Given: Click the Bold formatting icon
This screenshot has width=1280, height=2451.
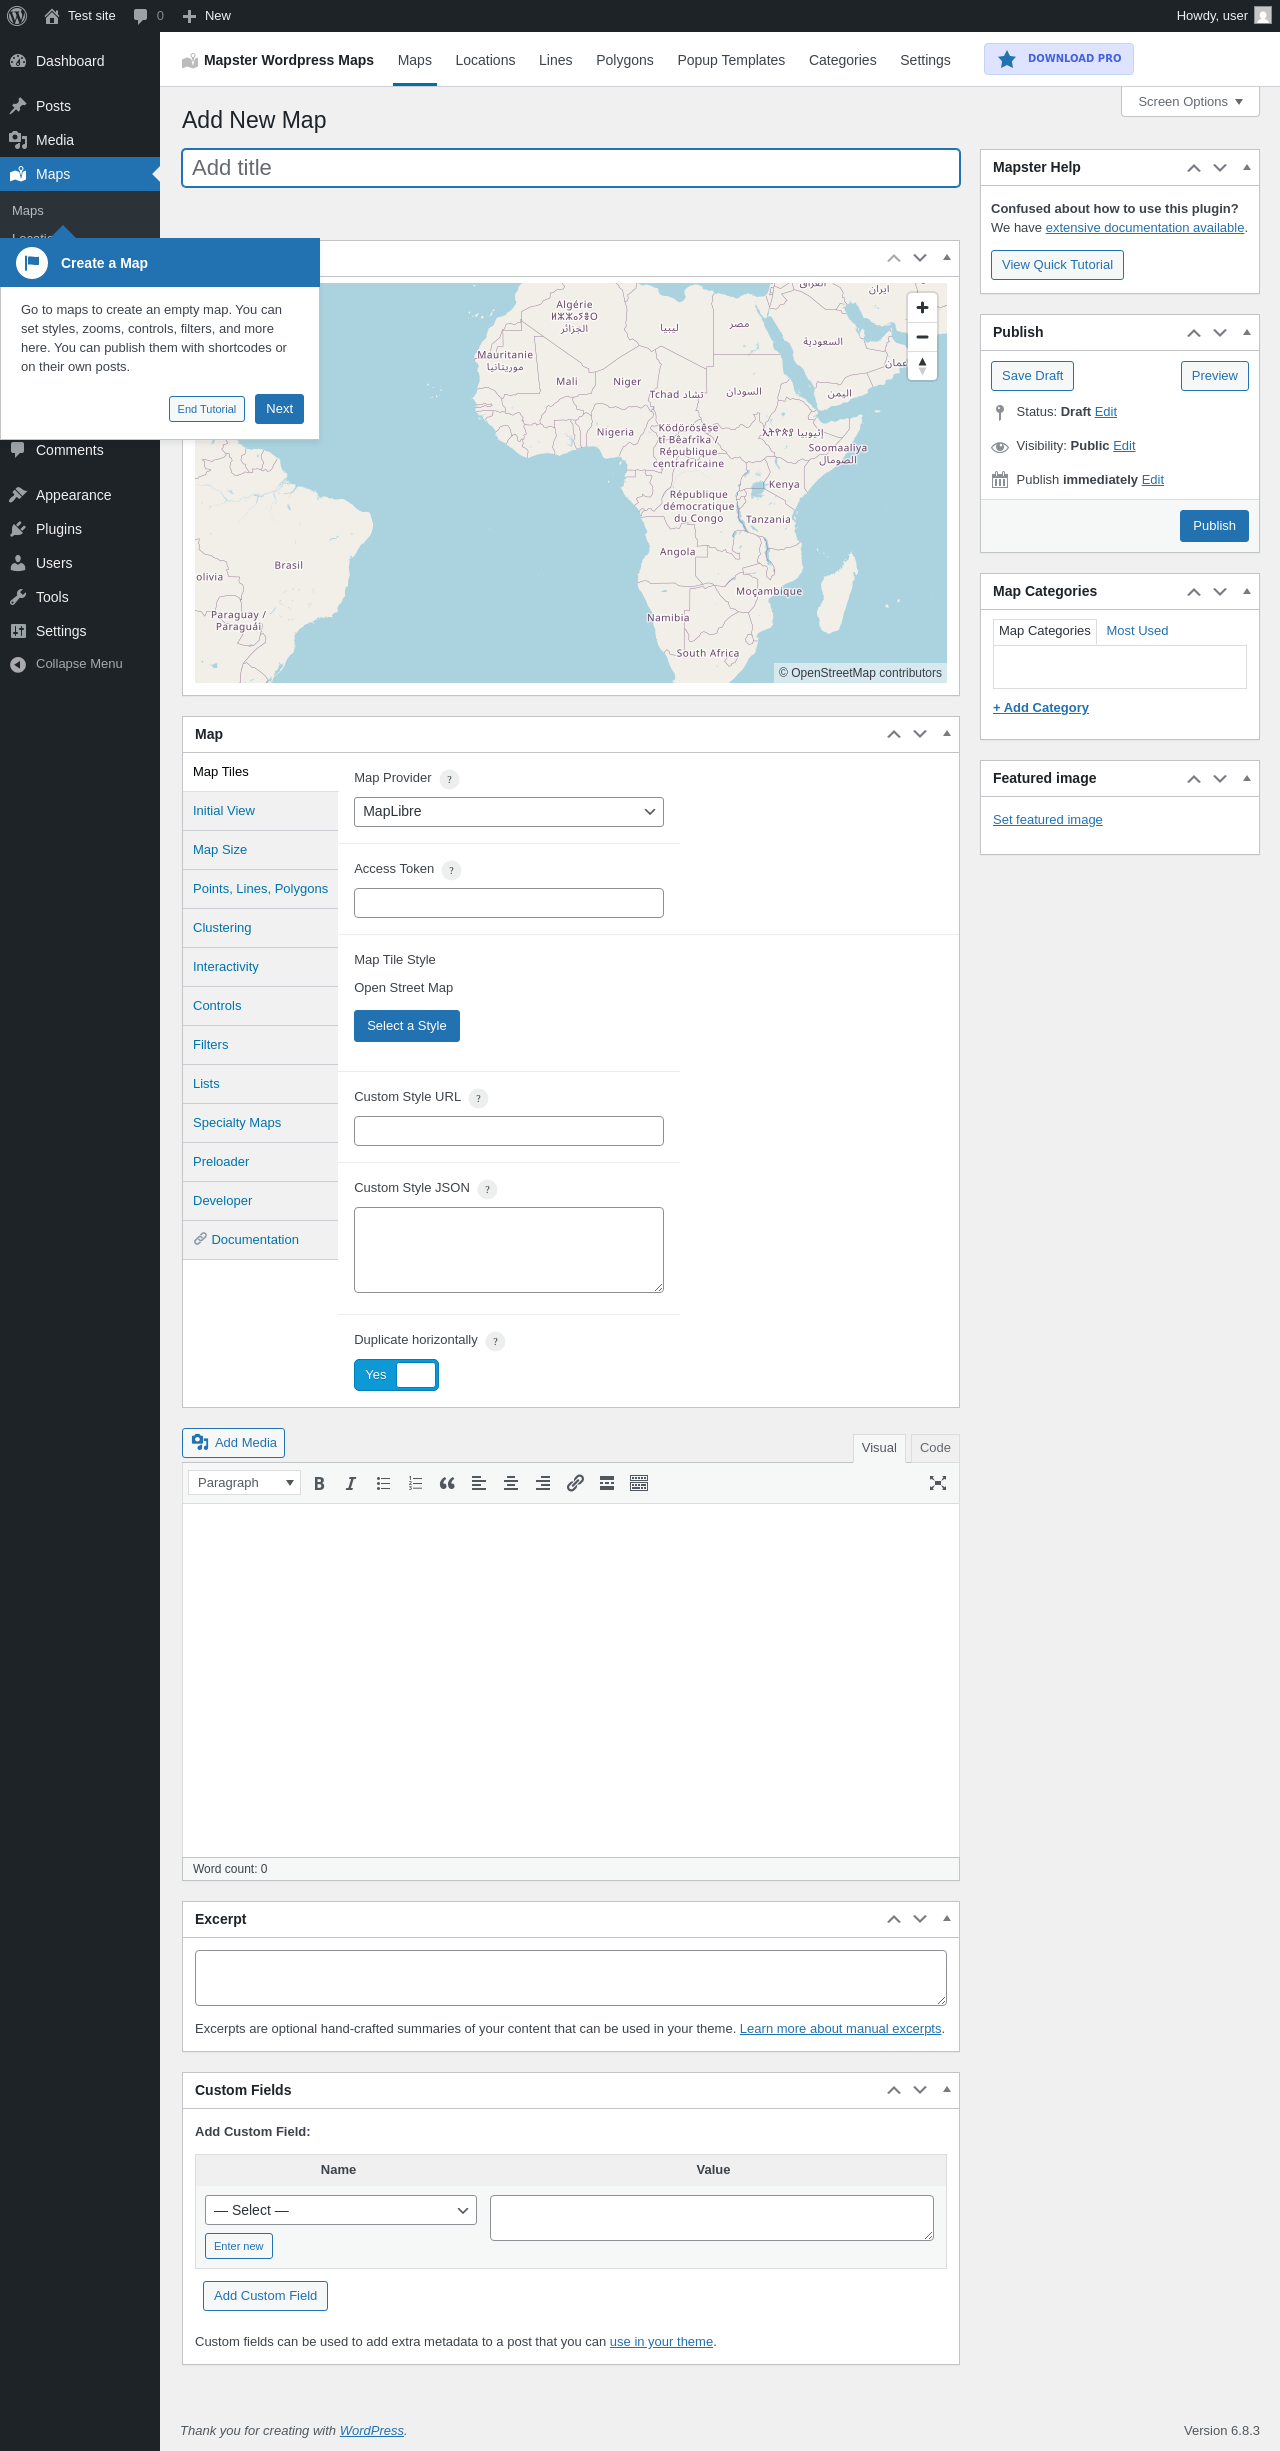Looking at the screenshot, I should coord(319,1484).
